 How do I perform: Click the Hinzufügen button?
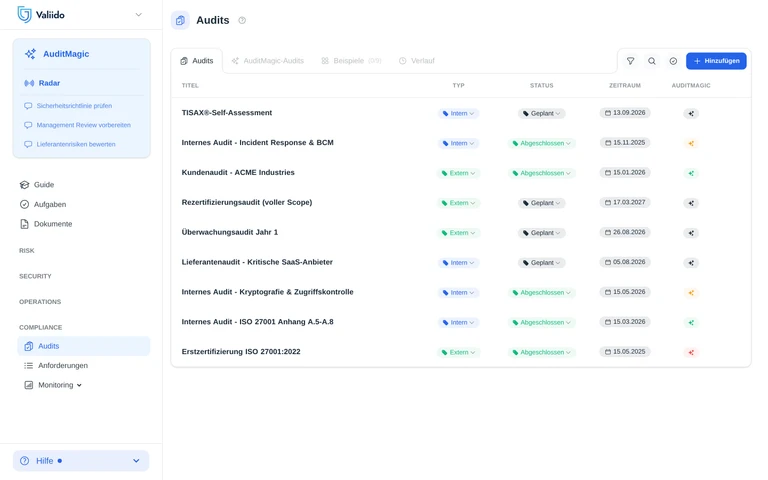click(x=716, y=61)
